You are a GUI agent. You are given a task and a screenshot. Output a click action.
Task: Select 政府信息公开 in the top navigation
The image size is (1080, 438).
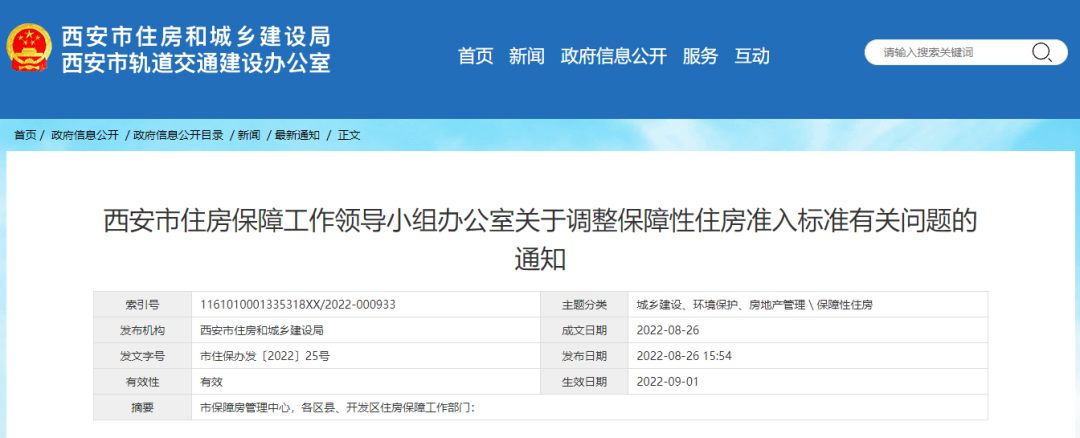pyautogui.click(x=613, y=56)
